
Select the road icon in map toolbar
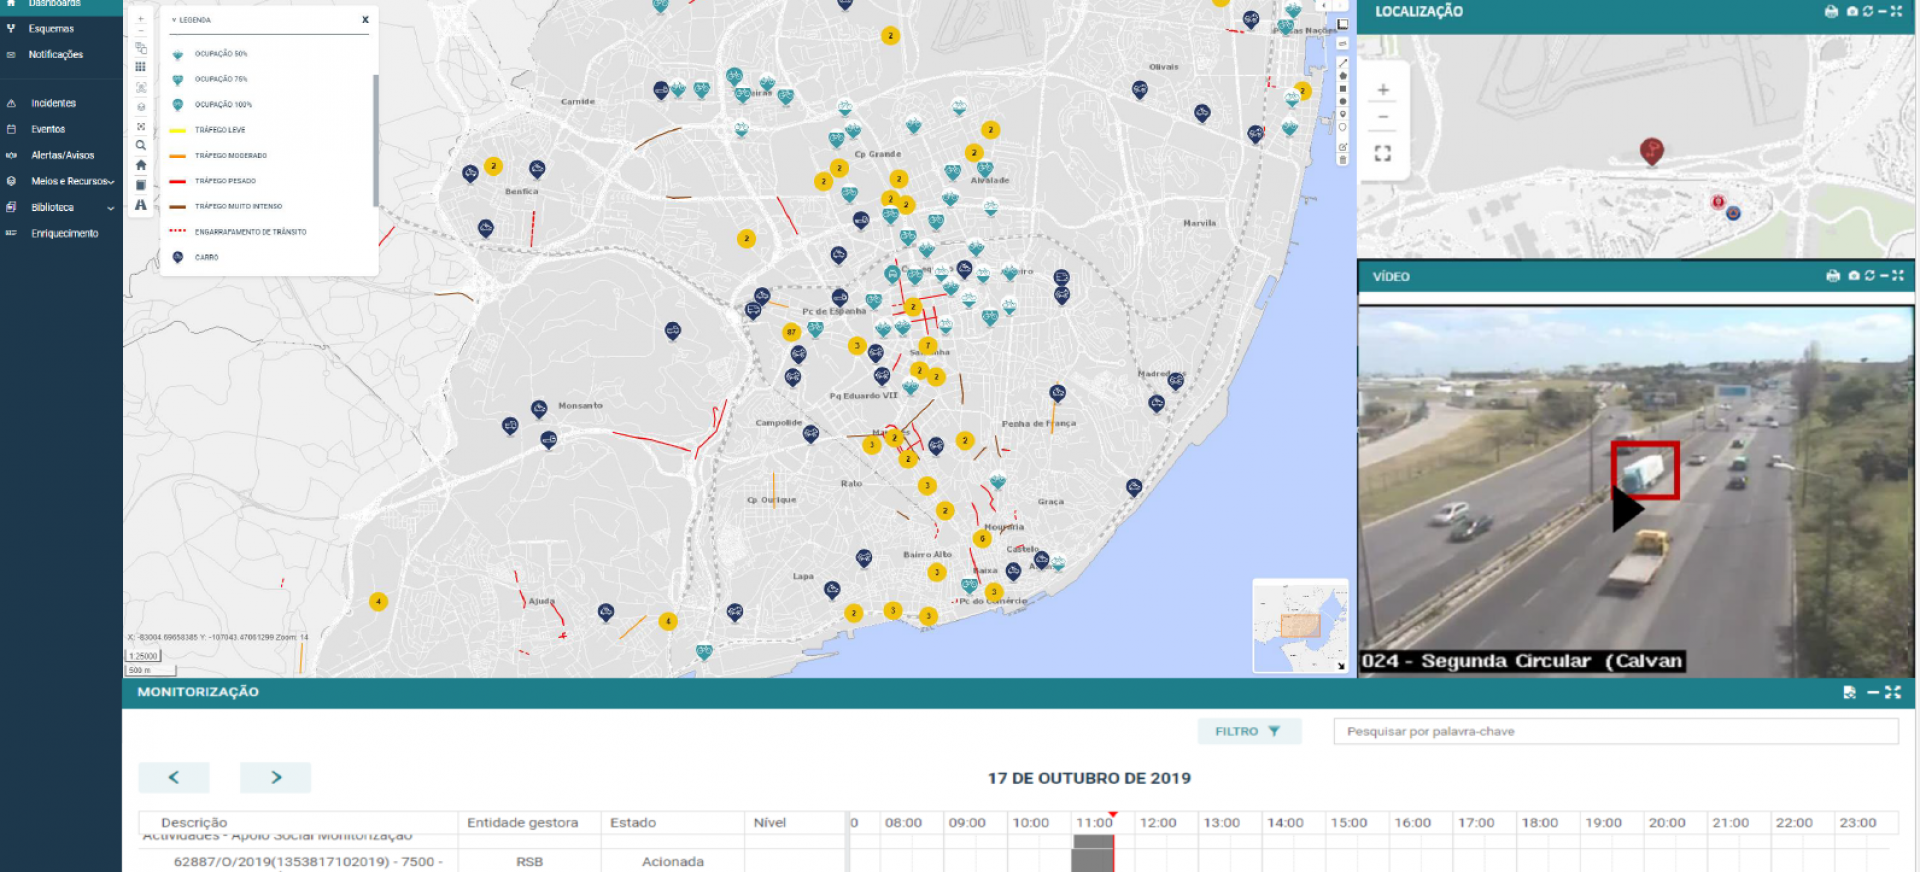141,205
